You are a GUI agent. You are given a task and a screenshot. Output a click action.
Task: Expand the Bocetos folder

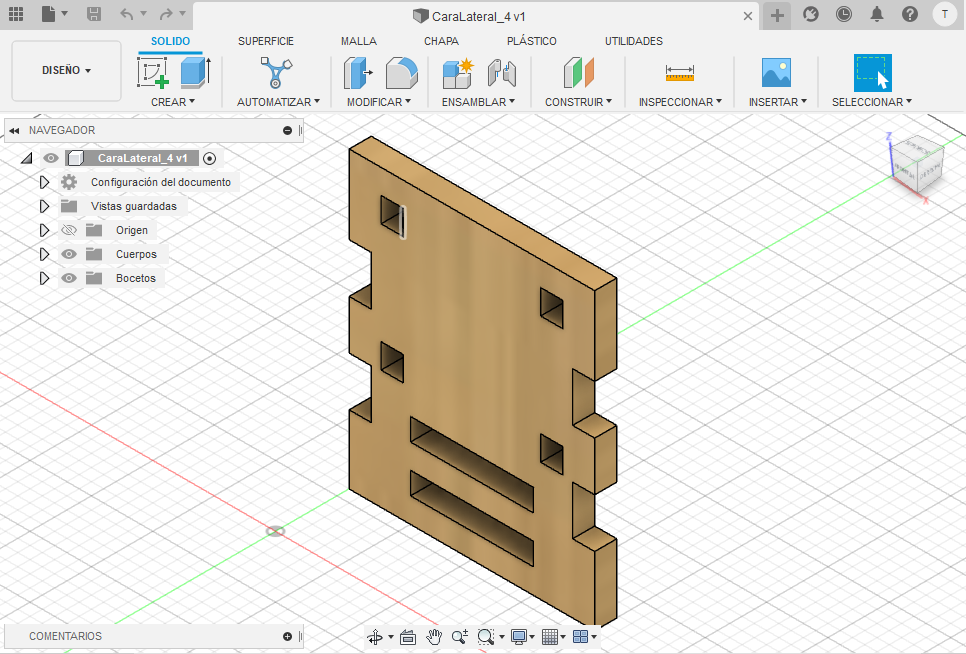click(44, 278)
